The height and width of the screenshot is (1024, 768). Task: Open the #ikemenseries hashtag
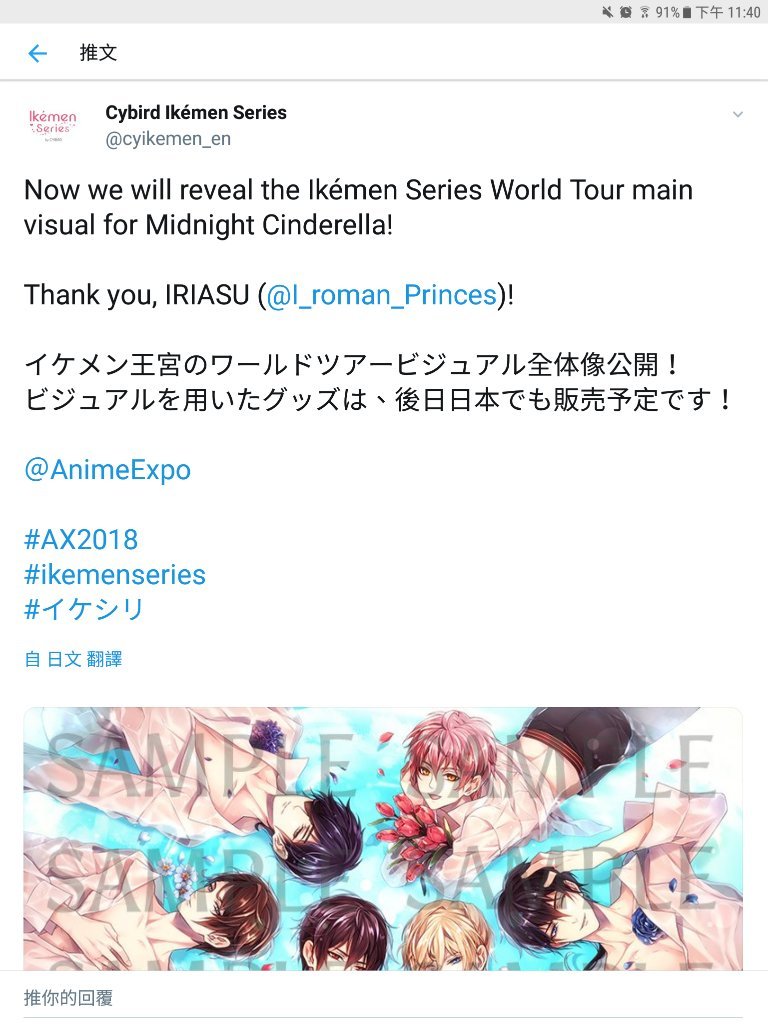(x=115, y=575)
